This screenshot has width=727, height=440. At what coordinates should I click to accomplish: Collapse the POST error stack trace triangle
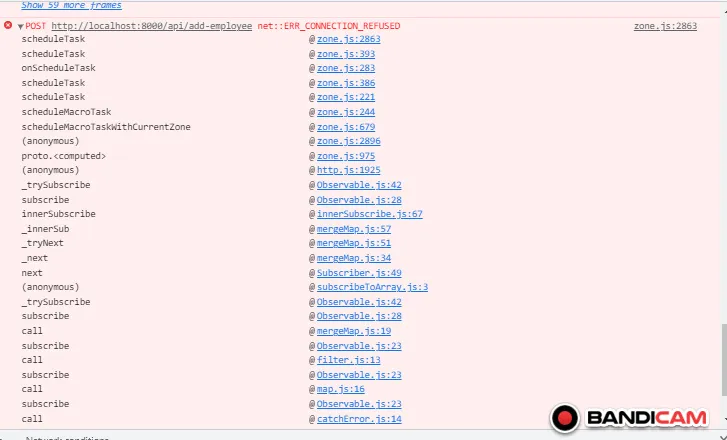click(x=20, y=26)
